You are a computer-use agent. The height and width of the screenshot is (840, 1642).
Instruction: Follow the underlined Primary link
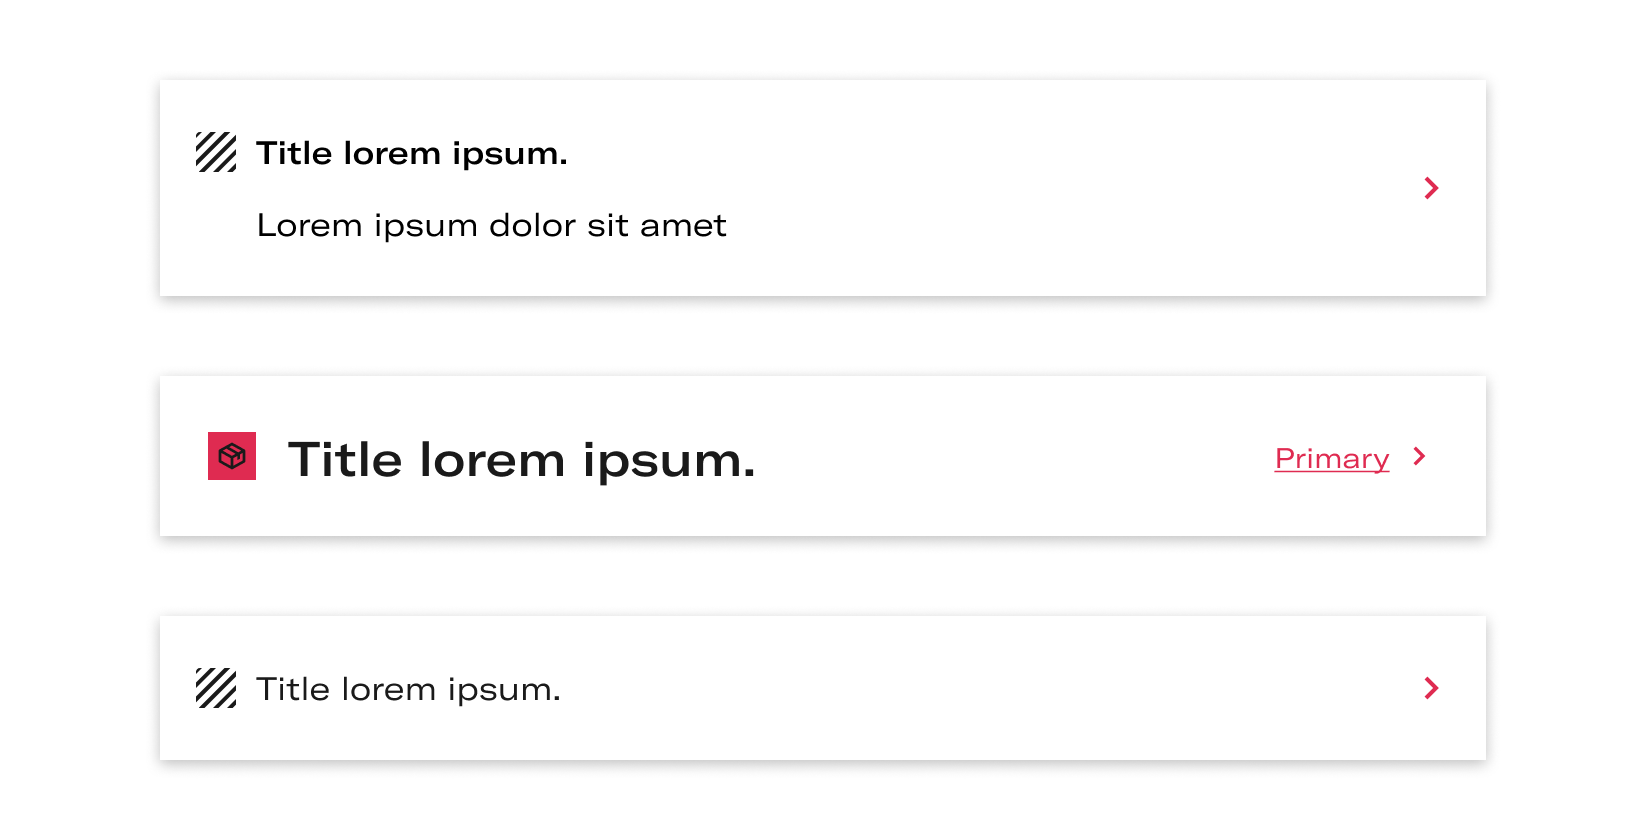tap(1332, 459)
